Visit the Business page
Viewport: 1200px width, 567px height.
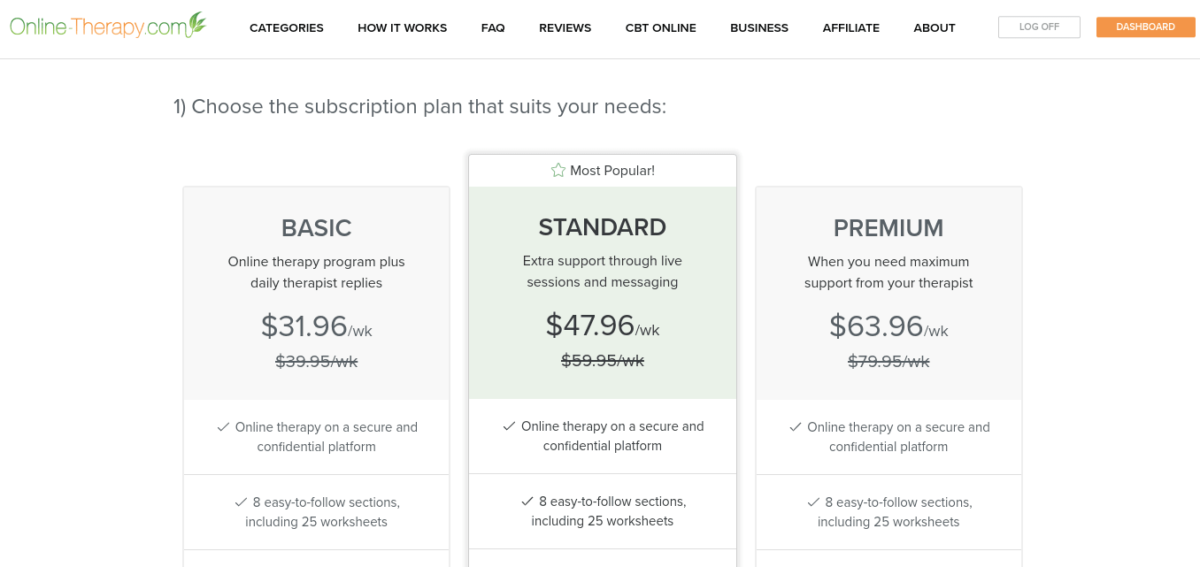click(x=759, y=28)
